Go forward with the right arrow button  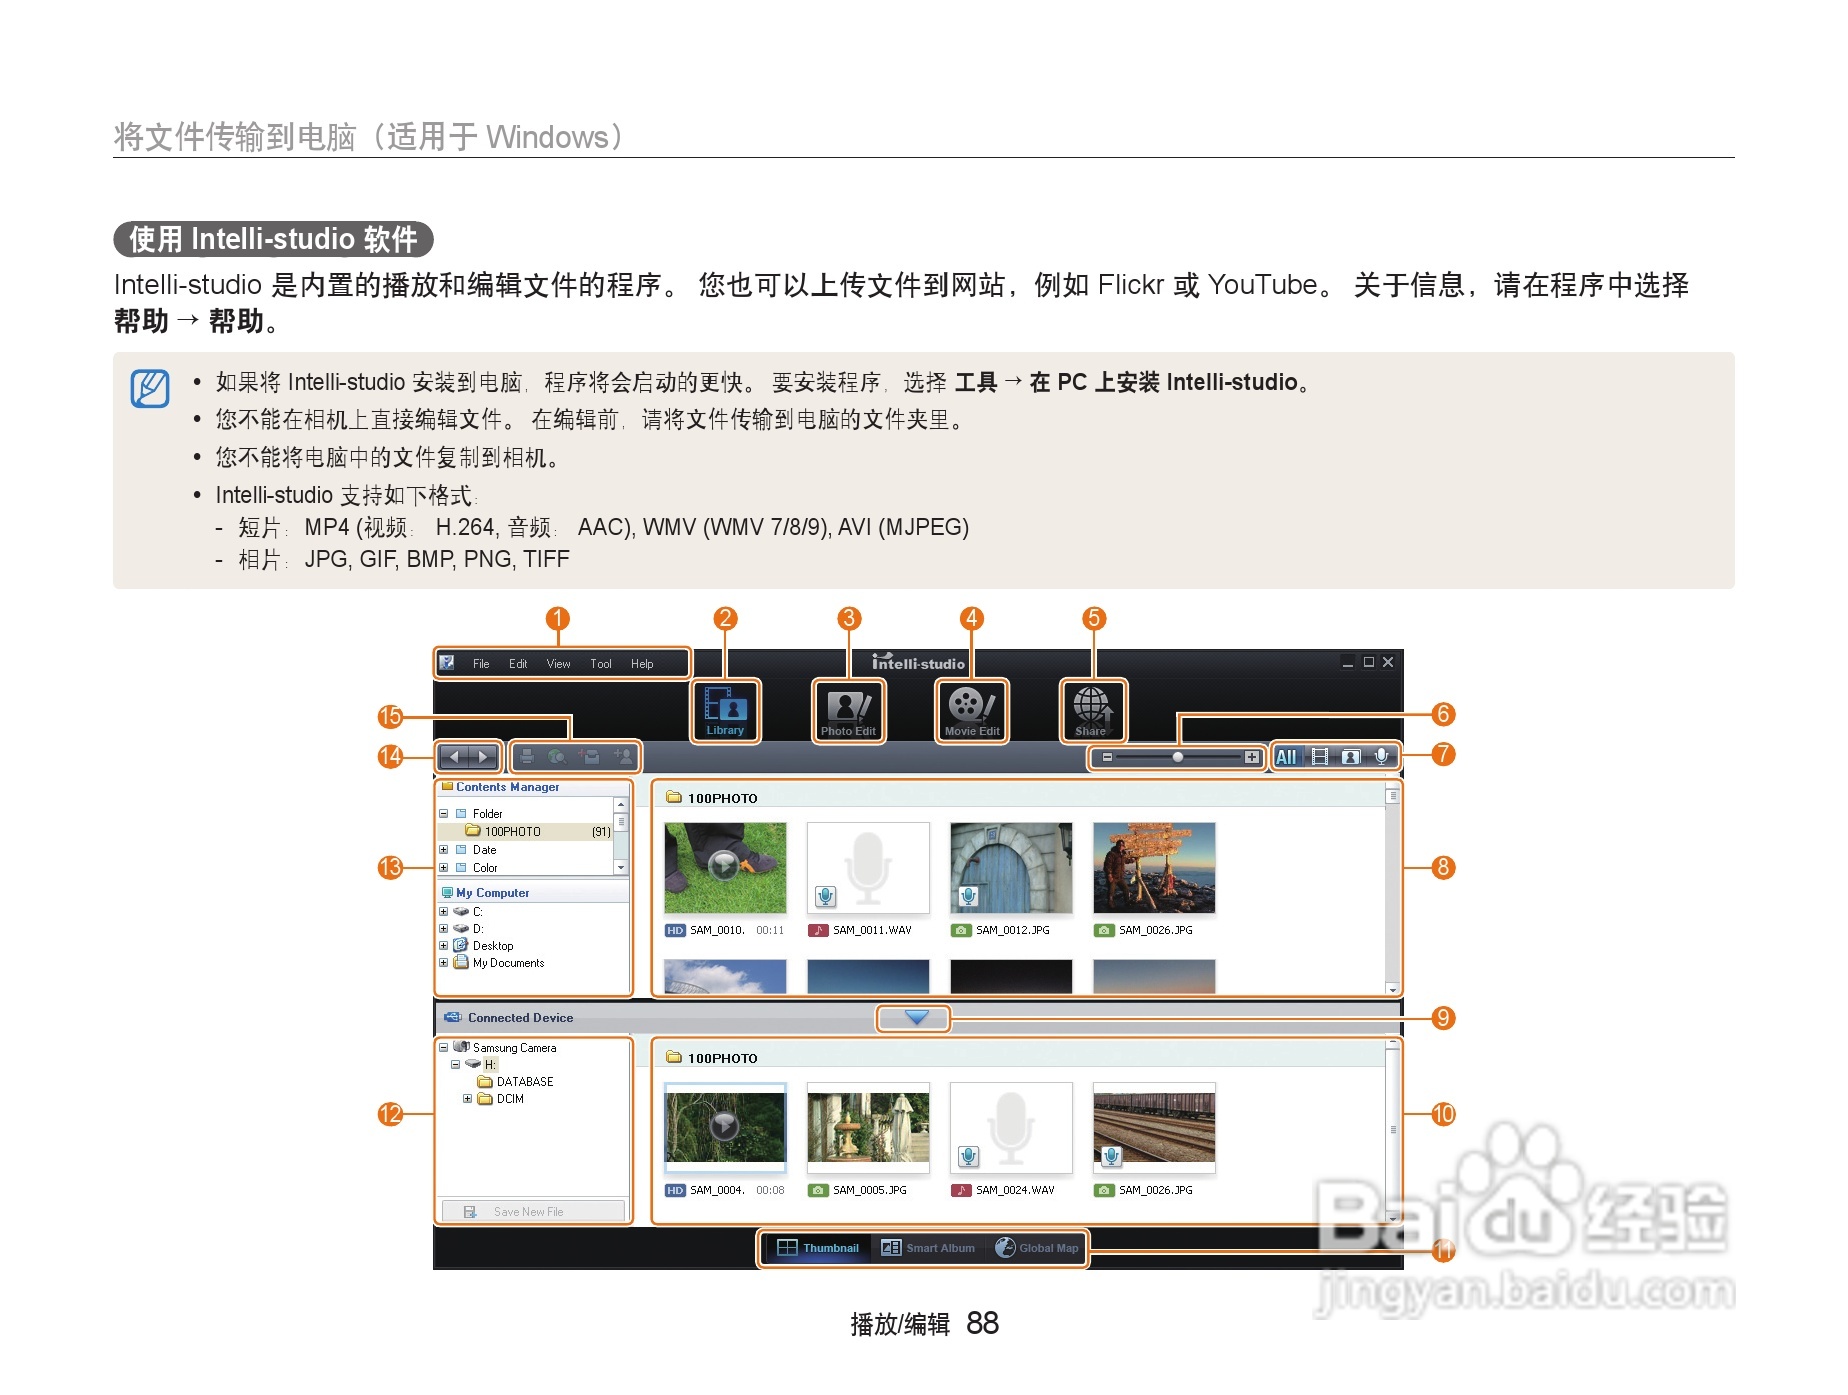484,757
